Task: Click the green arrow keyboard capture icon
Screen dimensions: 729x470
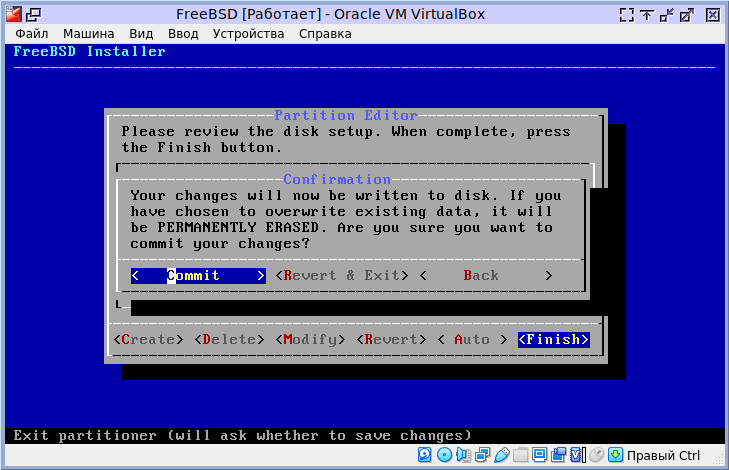Action: pos(615,455)
